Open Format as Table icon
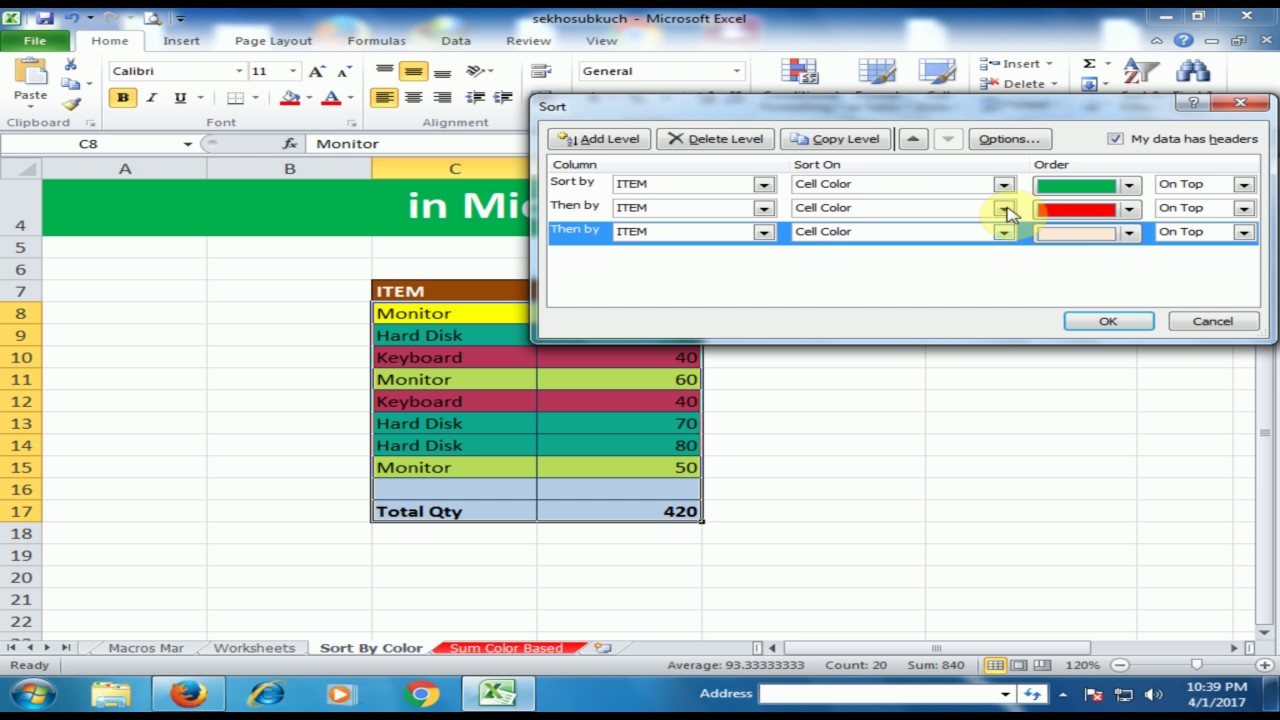 [x=876, y=72]
